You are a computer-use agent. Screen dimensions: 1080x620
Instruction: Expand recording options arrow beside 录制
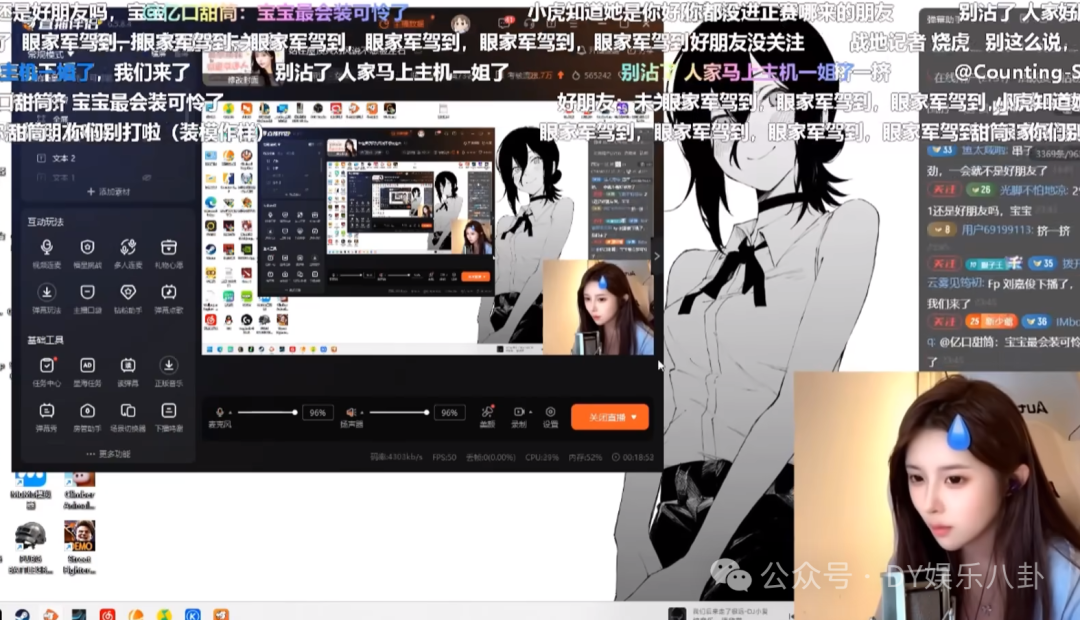tap(530, 412)
